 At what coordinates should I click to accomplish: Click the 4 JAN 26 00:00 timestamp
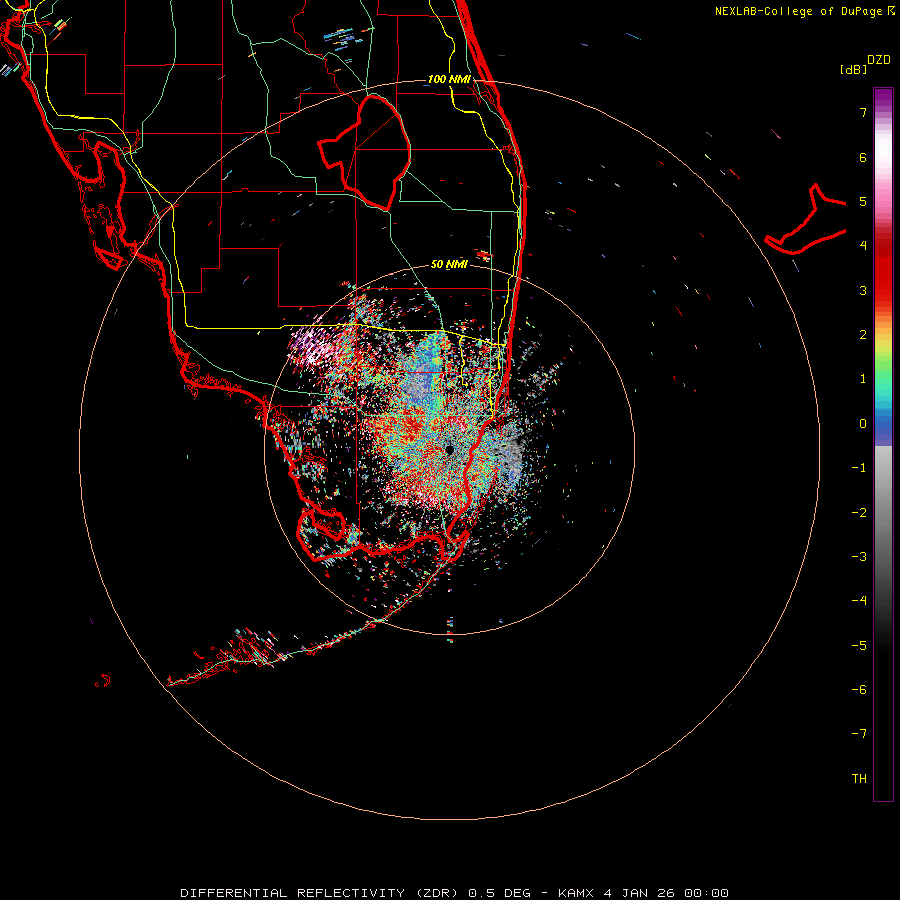click(x=666, y=893)
